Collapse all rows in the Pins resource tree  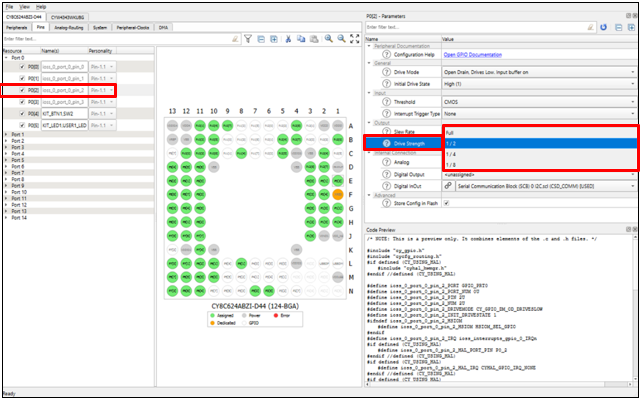(261, 39)
